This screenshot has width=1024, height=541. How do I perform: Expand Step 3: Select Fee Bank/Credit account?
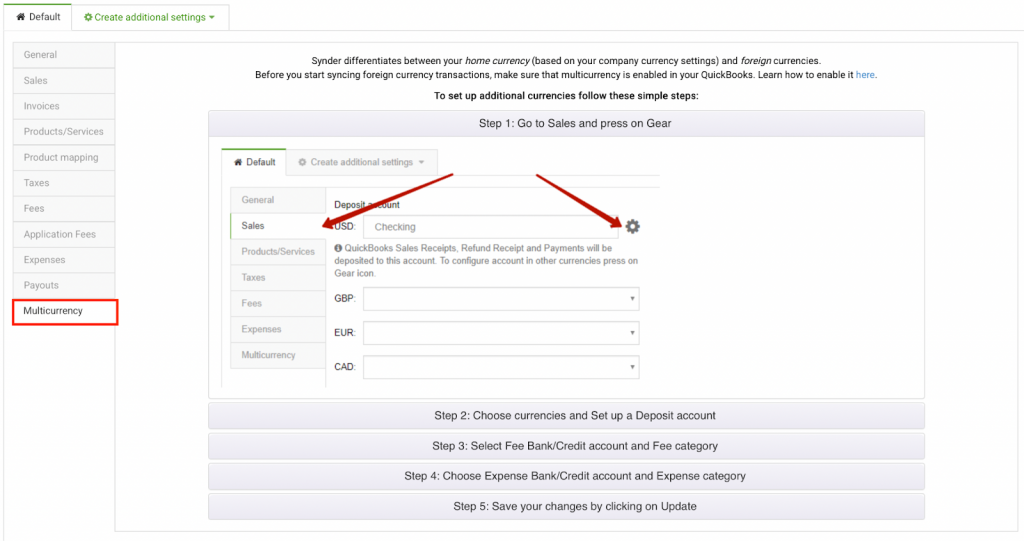coord(566,446)
